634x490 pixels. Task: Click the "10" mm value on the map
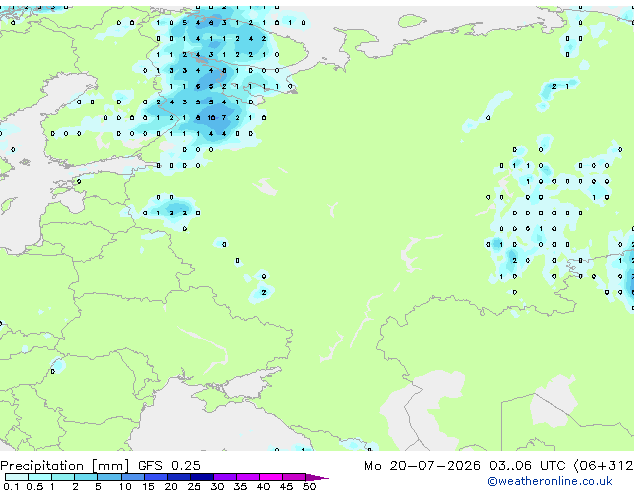click(x=211, y=118)
